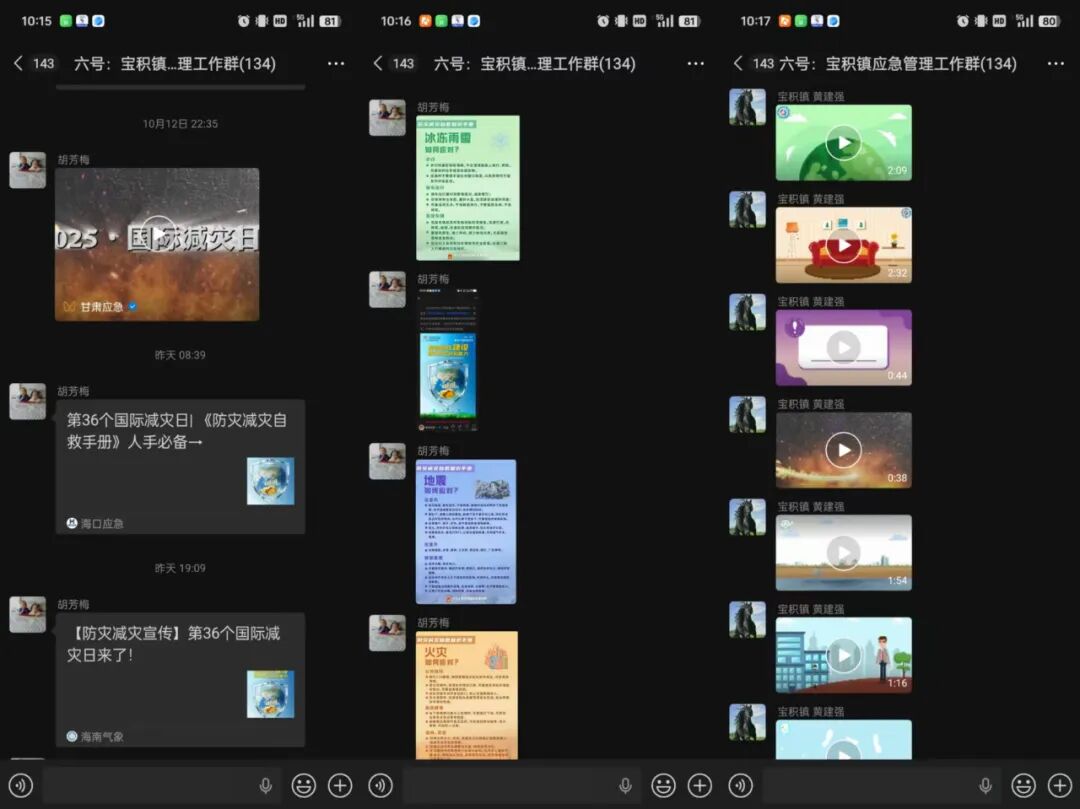Play the 0:44 cartoon video message
This screenshot has width=1080, height=809.
[843, 347]
